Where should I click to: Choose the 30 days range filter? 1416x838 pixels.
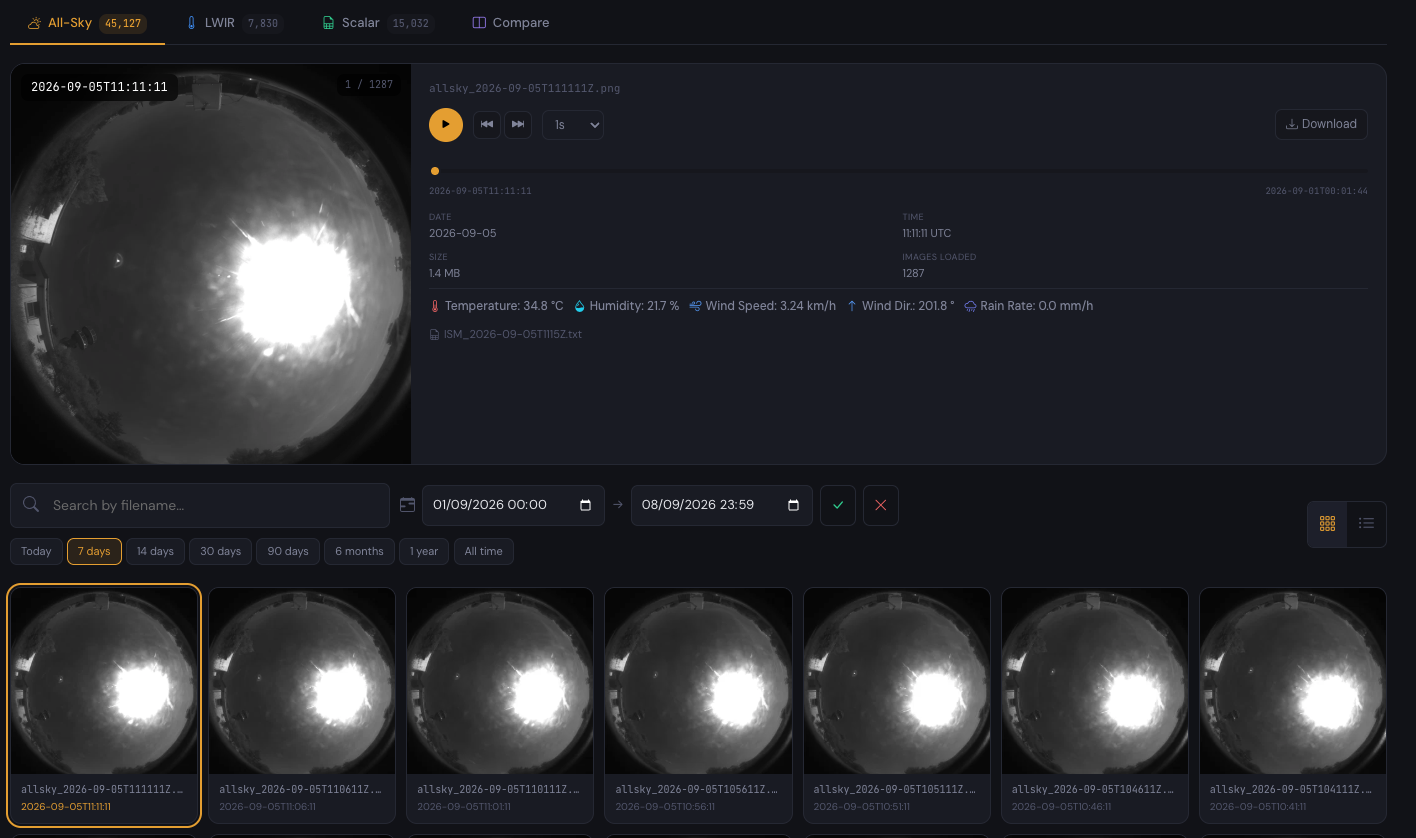pos(220,551)
